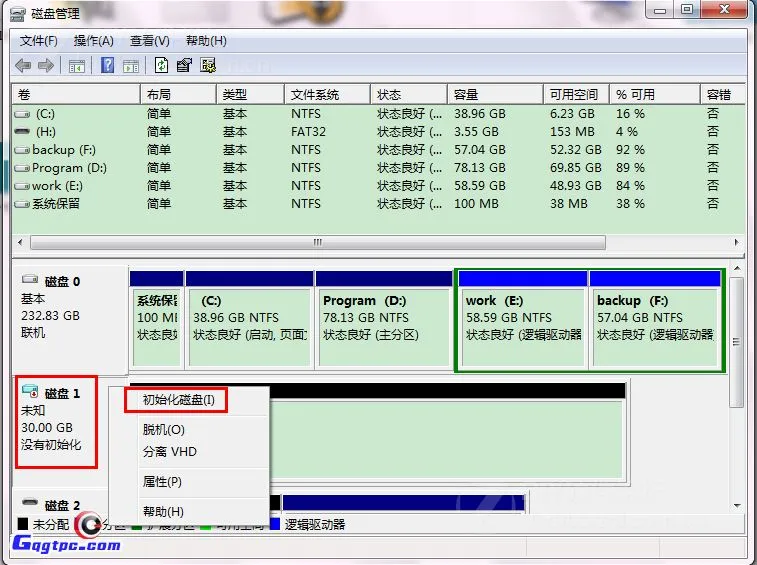Screen dimensions: 757x565
Task: Select the 系统保留 volume drive icon
Action: pos(22,204)
